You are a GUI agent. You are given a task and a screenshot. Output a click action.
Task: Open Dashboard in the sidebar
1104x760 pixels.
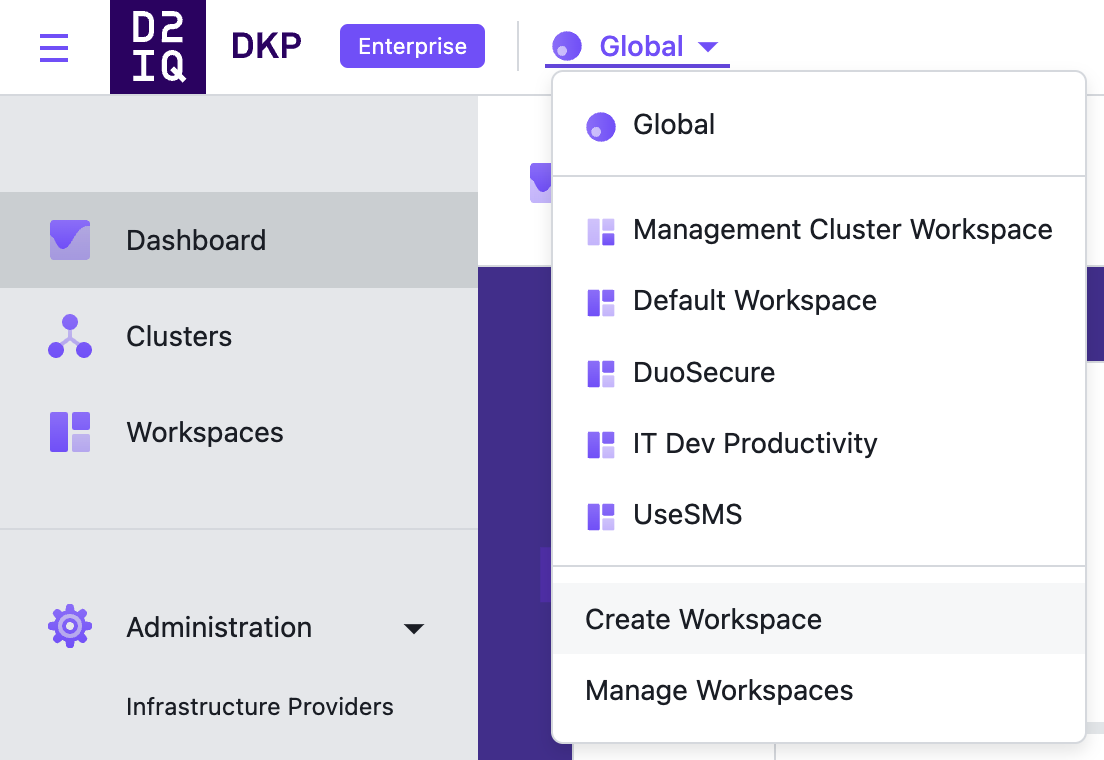[x=239, y=240]
